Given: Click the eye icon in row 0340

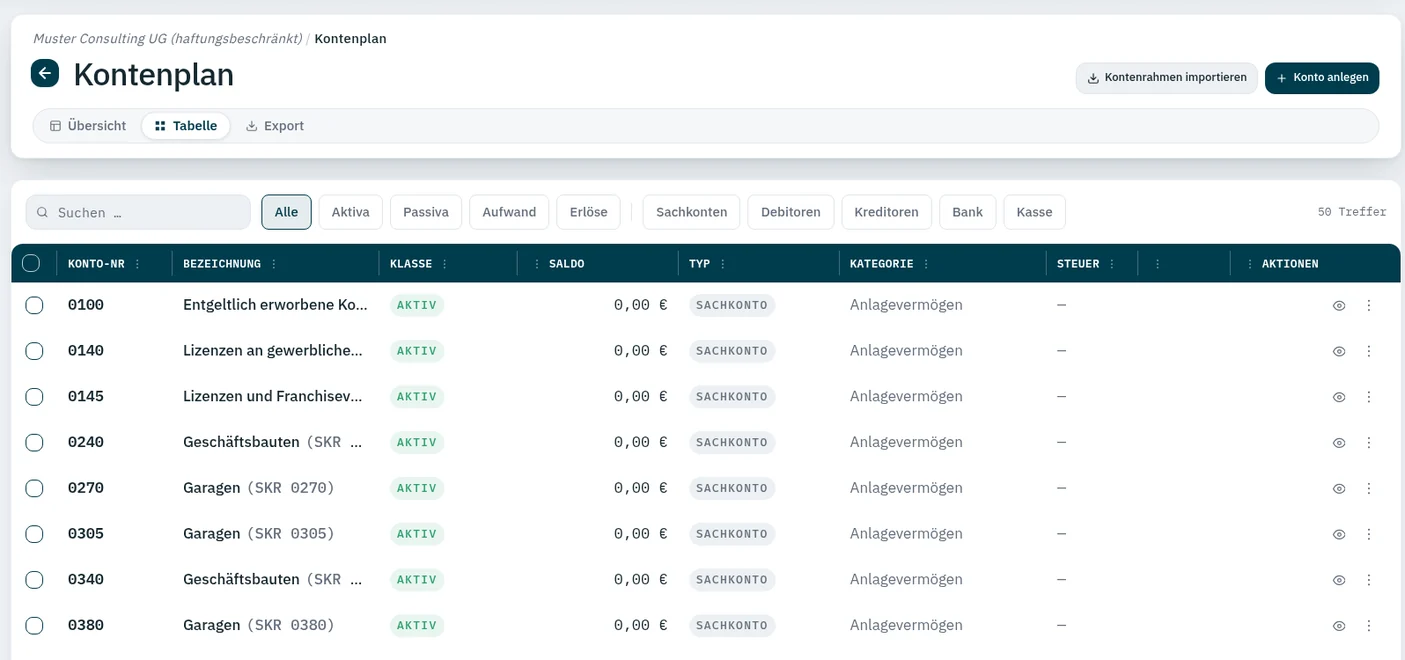Looking at the screenshot, I should pos(1339,580).
